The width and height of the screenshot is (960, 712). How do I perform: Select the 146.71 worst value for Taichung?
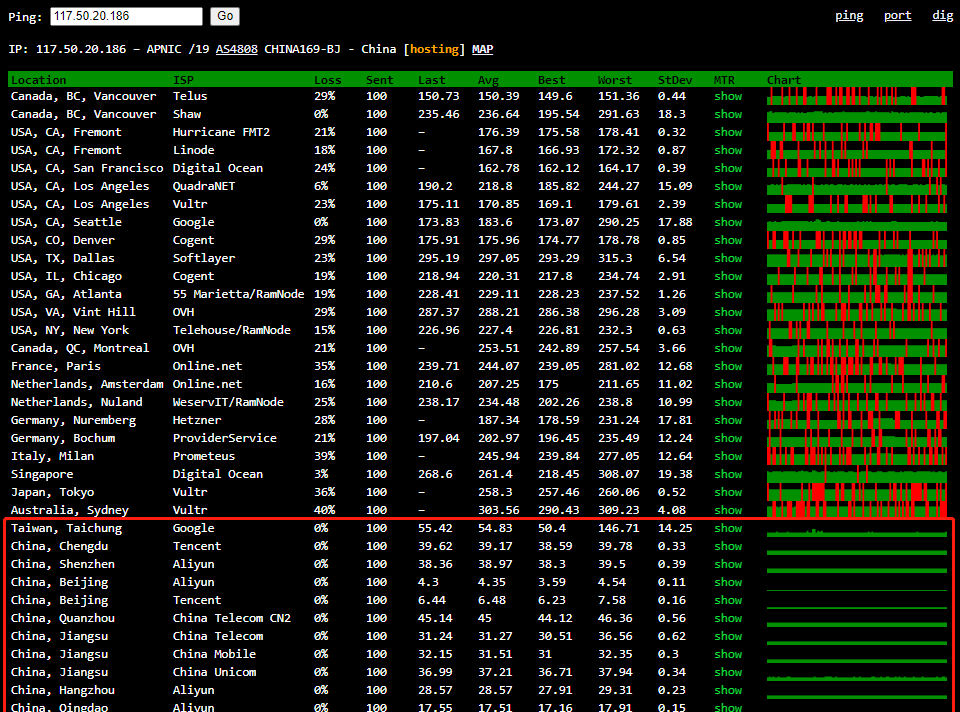pos(618,528)
